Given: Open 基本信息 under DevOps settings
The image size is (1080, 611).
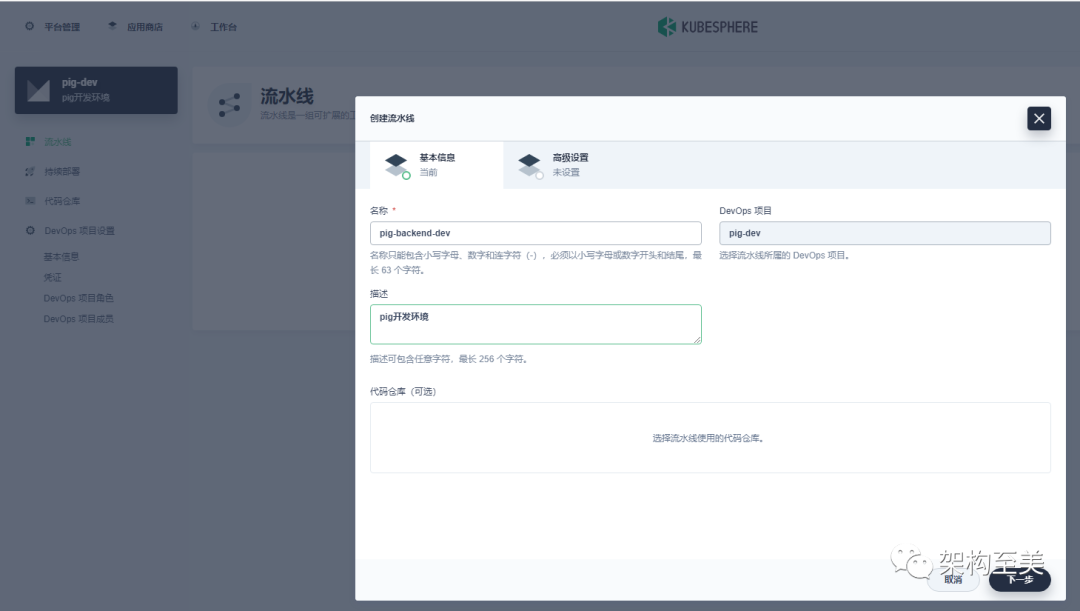Looking at the screenshot, I should [61, 256].
